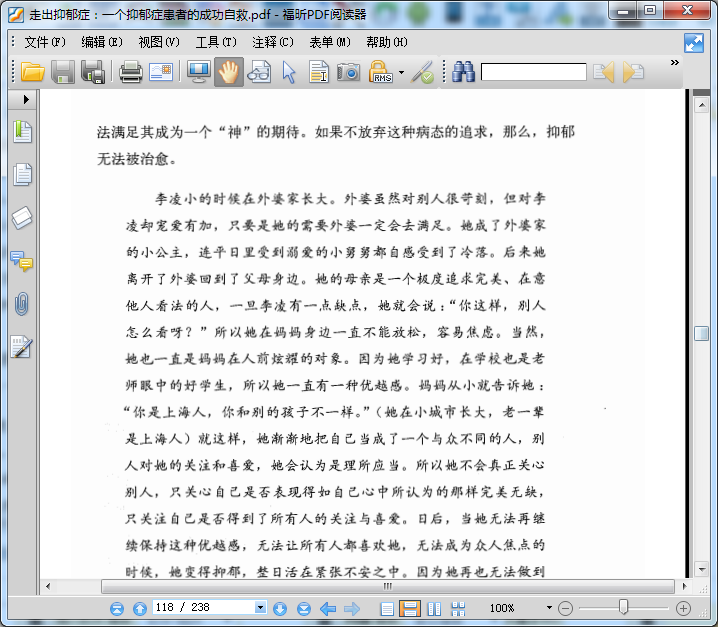The height and width of the screenshot is (627, 718).
Task: Click the binoculars search icon
Action: [x=463, y=72]
